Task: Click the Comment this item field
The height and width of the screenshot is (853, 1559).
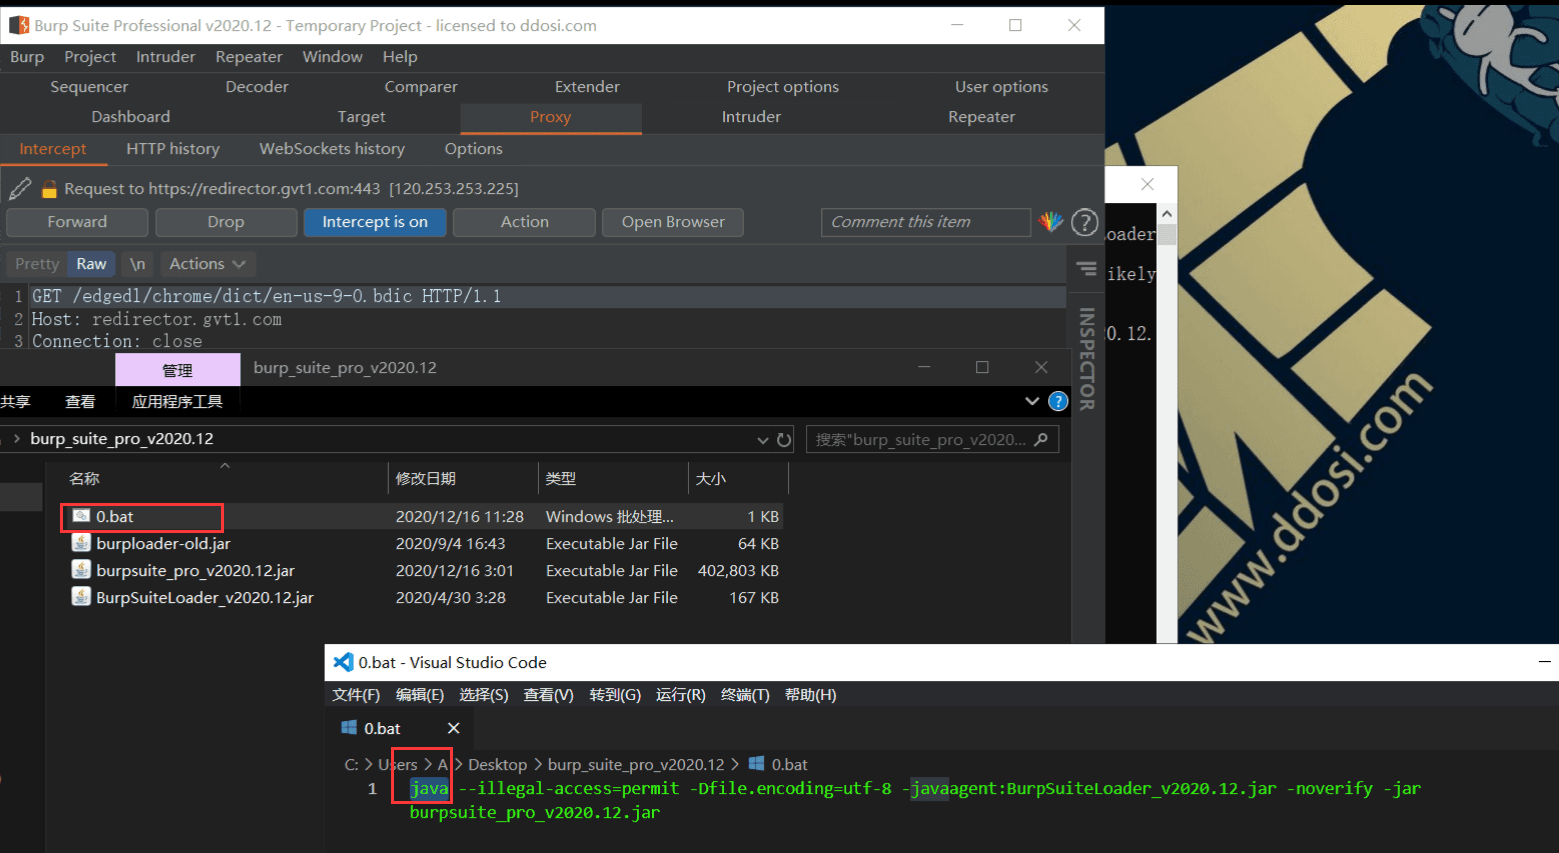Action: click(926, 222)
